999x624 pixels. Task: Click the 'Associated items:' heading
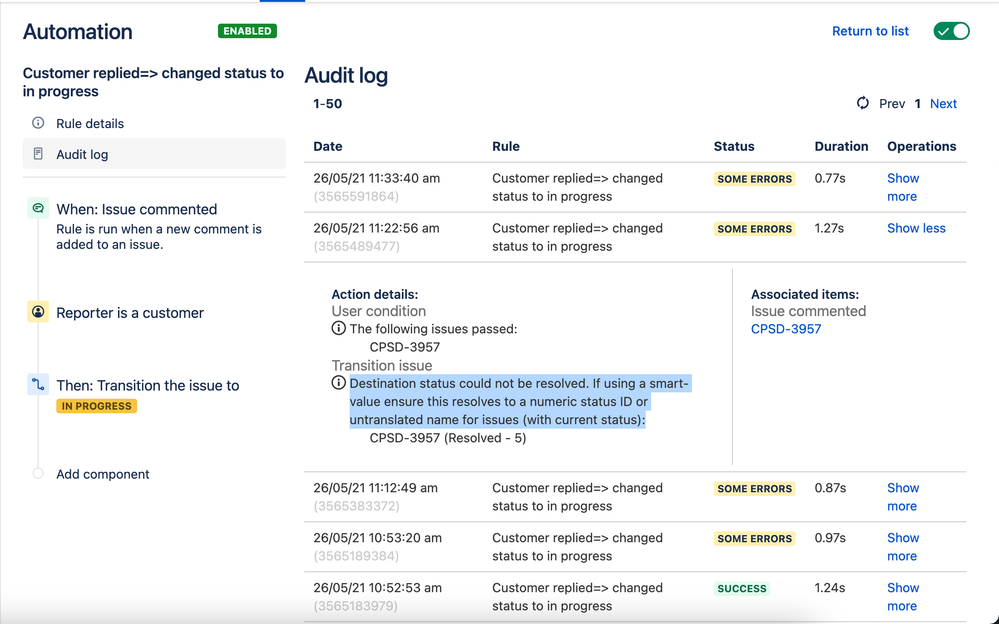805,294
